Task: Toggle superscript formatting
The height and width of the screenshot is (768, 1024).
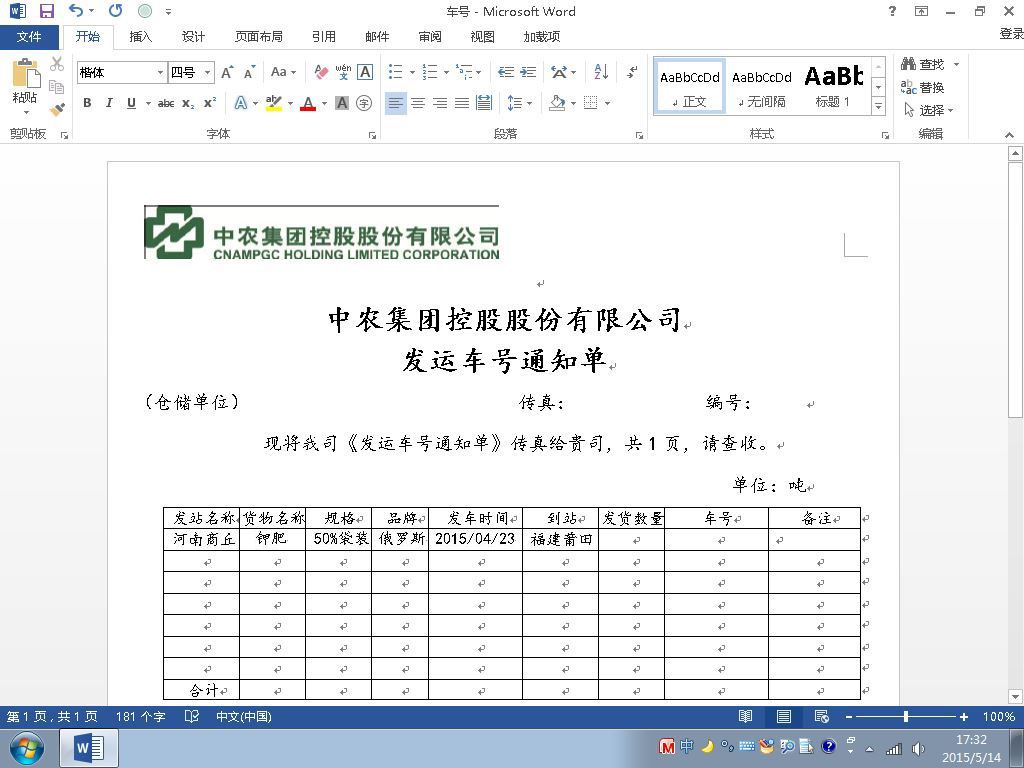Action: tap(210, 103)
